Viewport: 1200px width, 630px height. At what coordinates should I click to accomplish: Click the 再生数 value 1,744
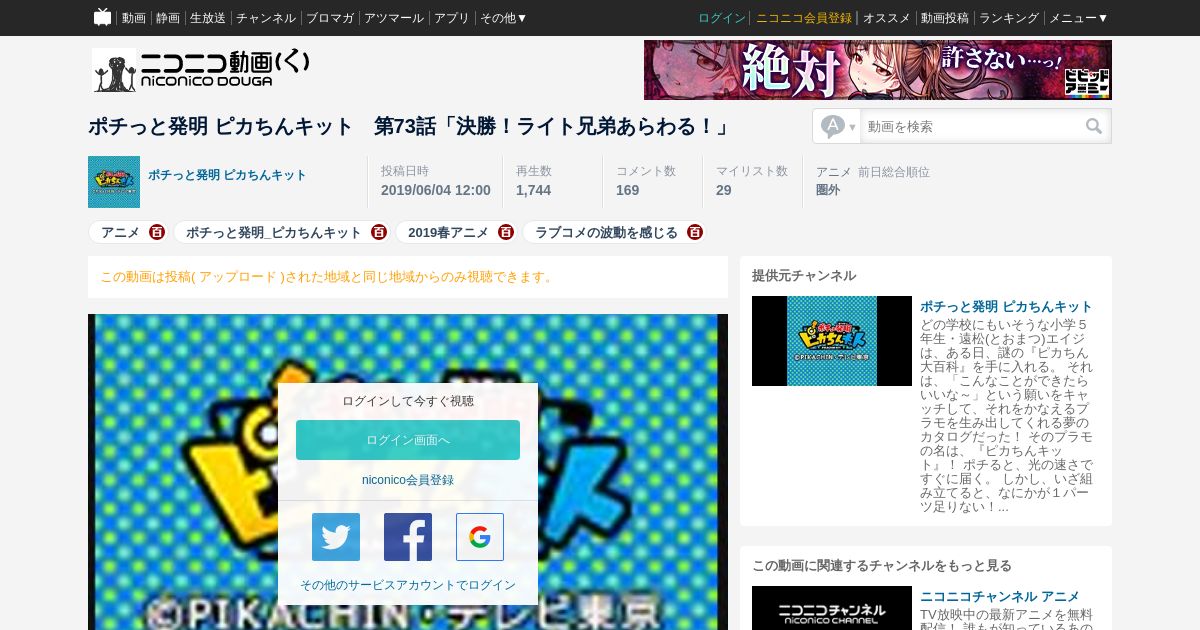[533, 190]
